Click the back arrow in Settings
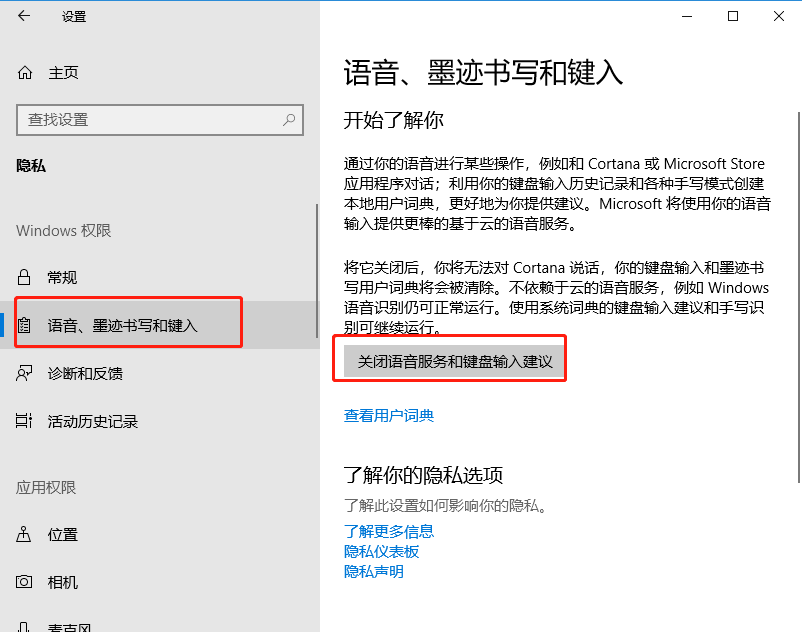This screenshot has height=632, width=802. click(24, 16)
